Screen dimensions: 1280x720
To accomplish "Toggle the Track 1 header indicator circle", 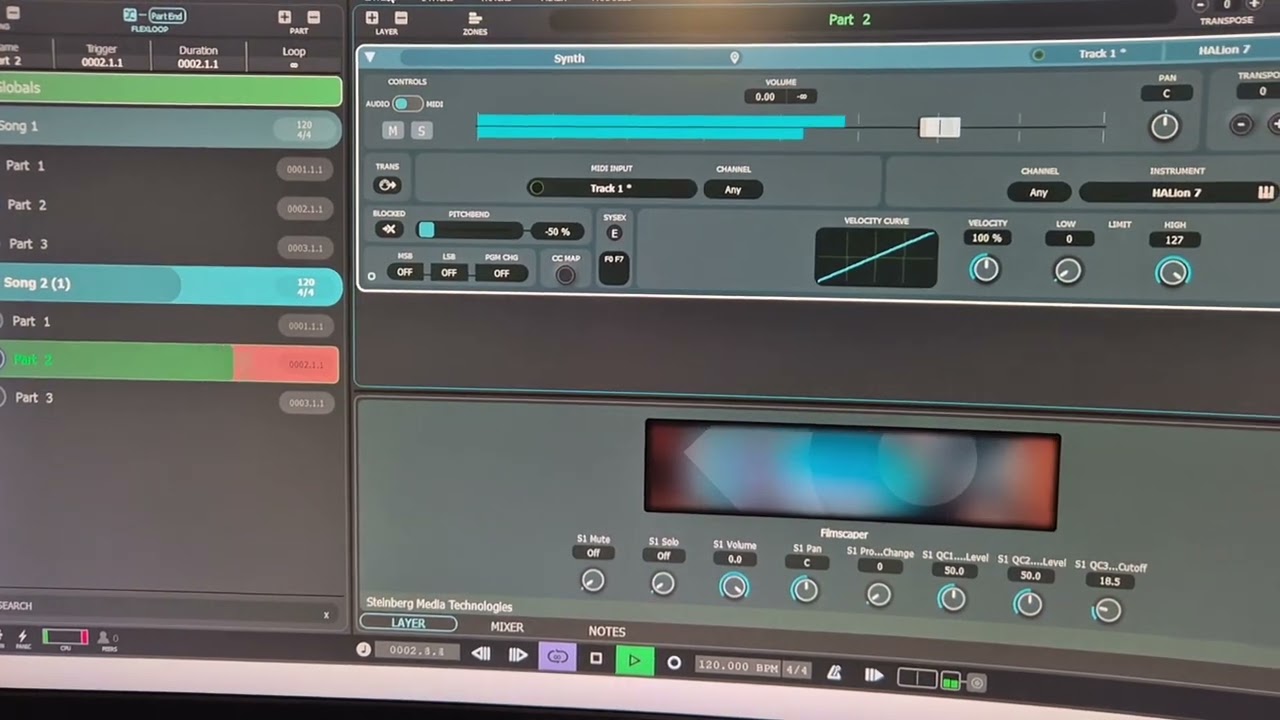I will click(1038, 54).
